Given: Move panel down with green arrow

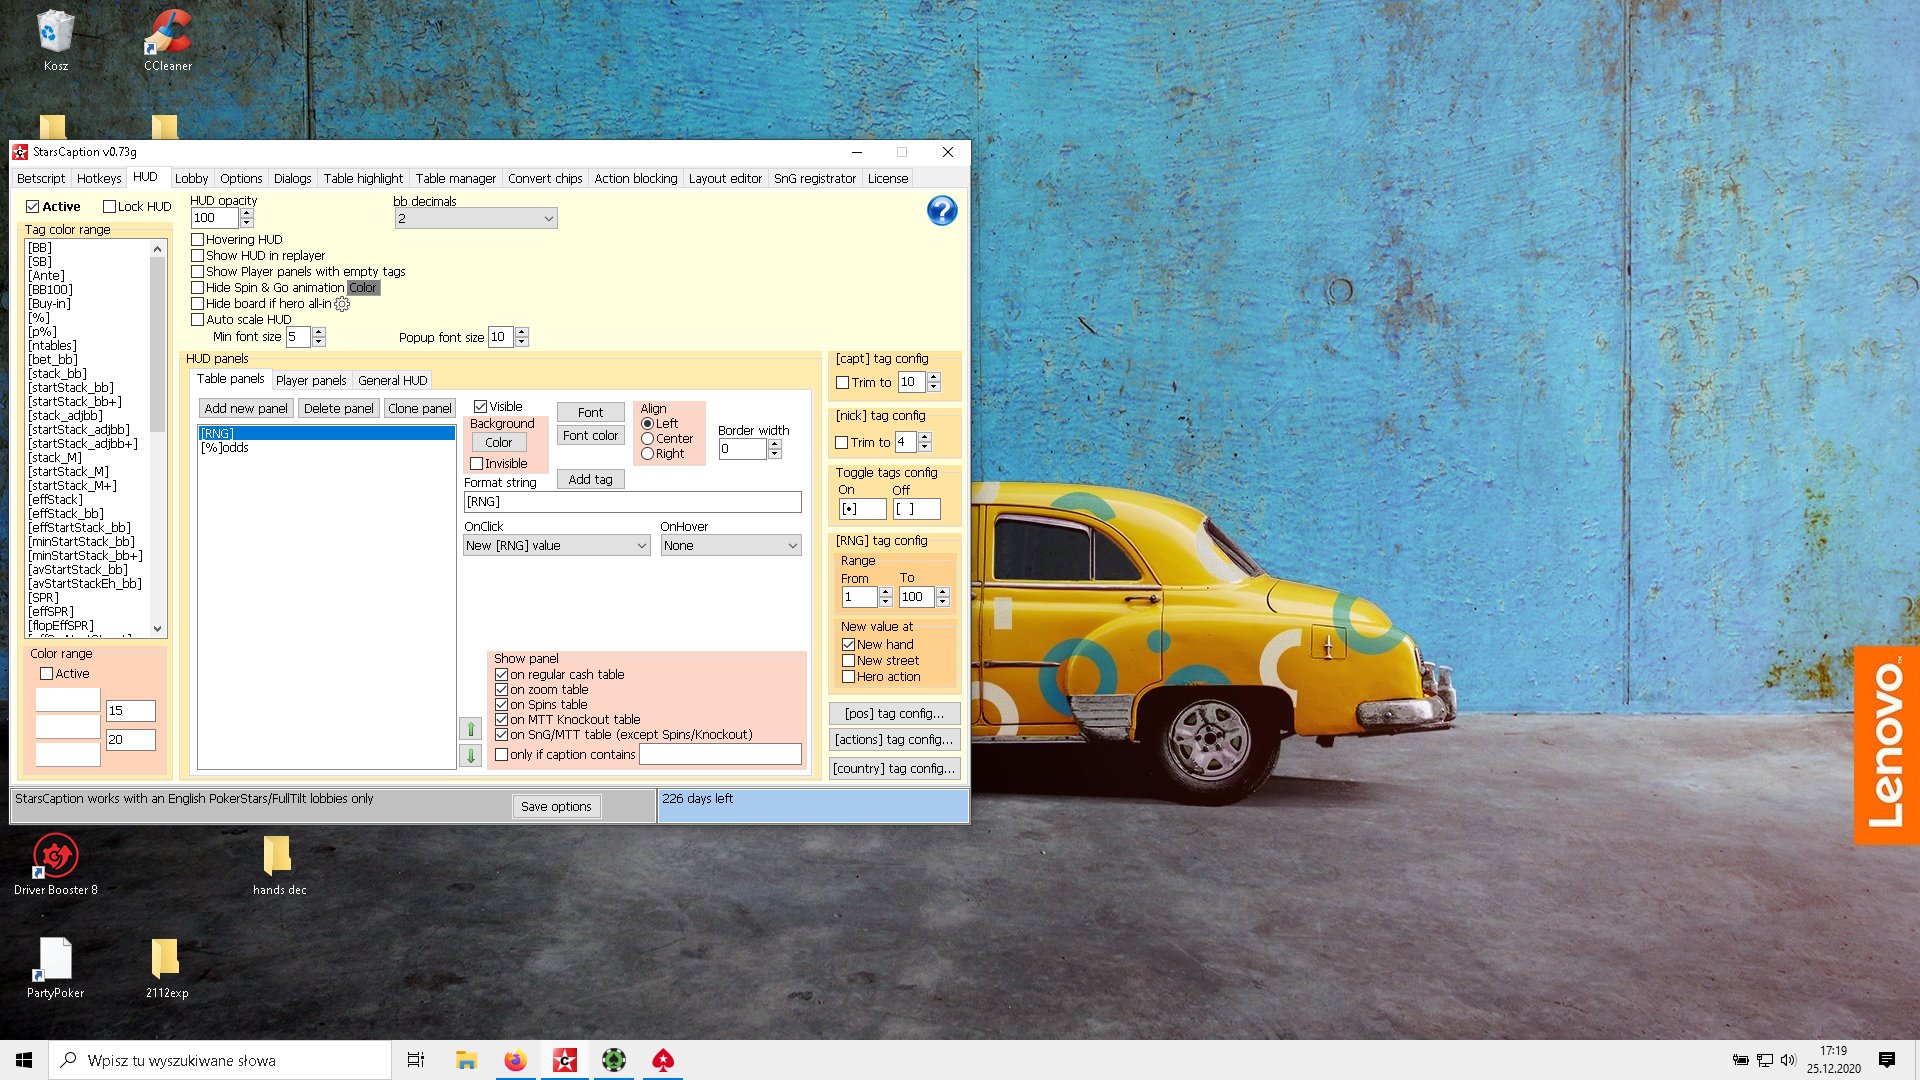Looking at the screenshot, I should (470, 756).
